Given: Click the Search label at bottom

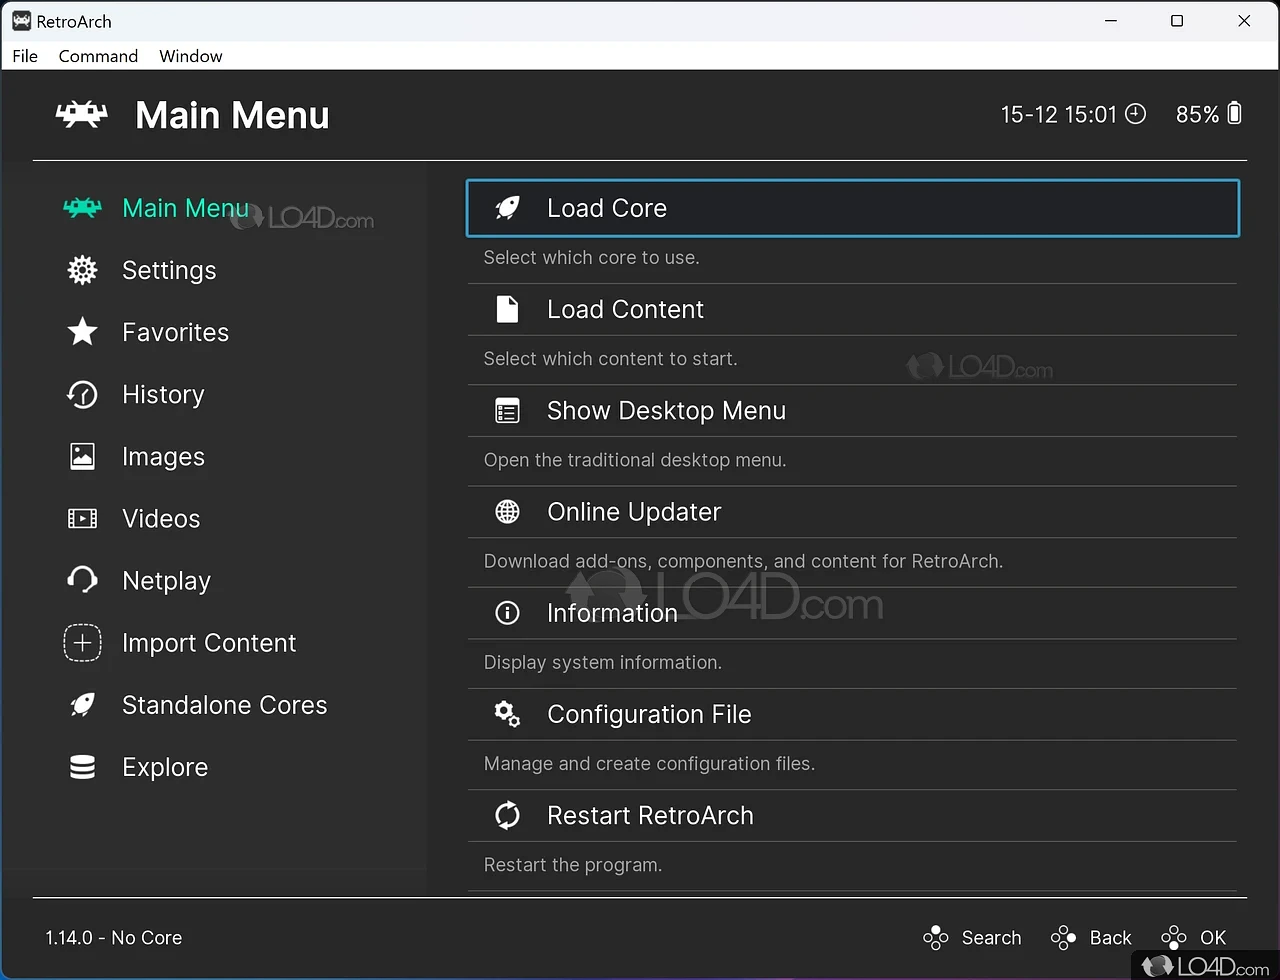Looking at the screenshot, I should click(991, 937).
